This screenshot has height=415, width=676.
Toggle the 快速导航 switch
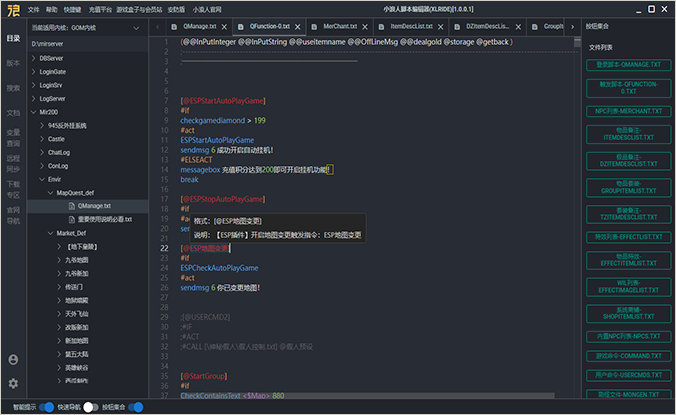tap(88, 407)
